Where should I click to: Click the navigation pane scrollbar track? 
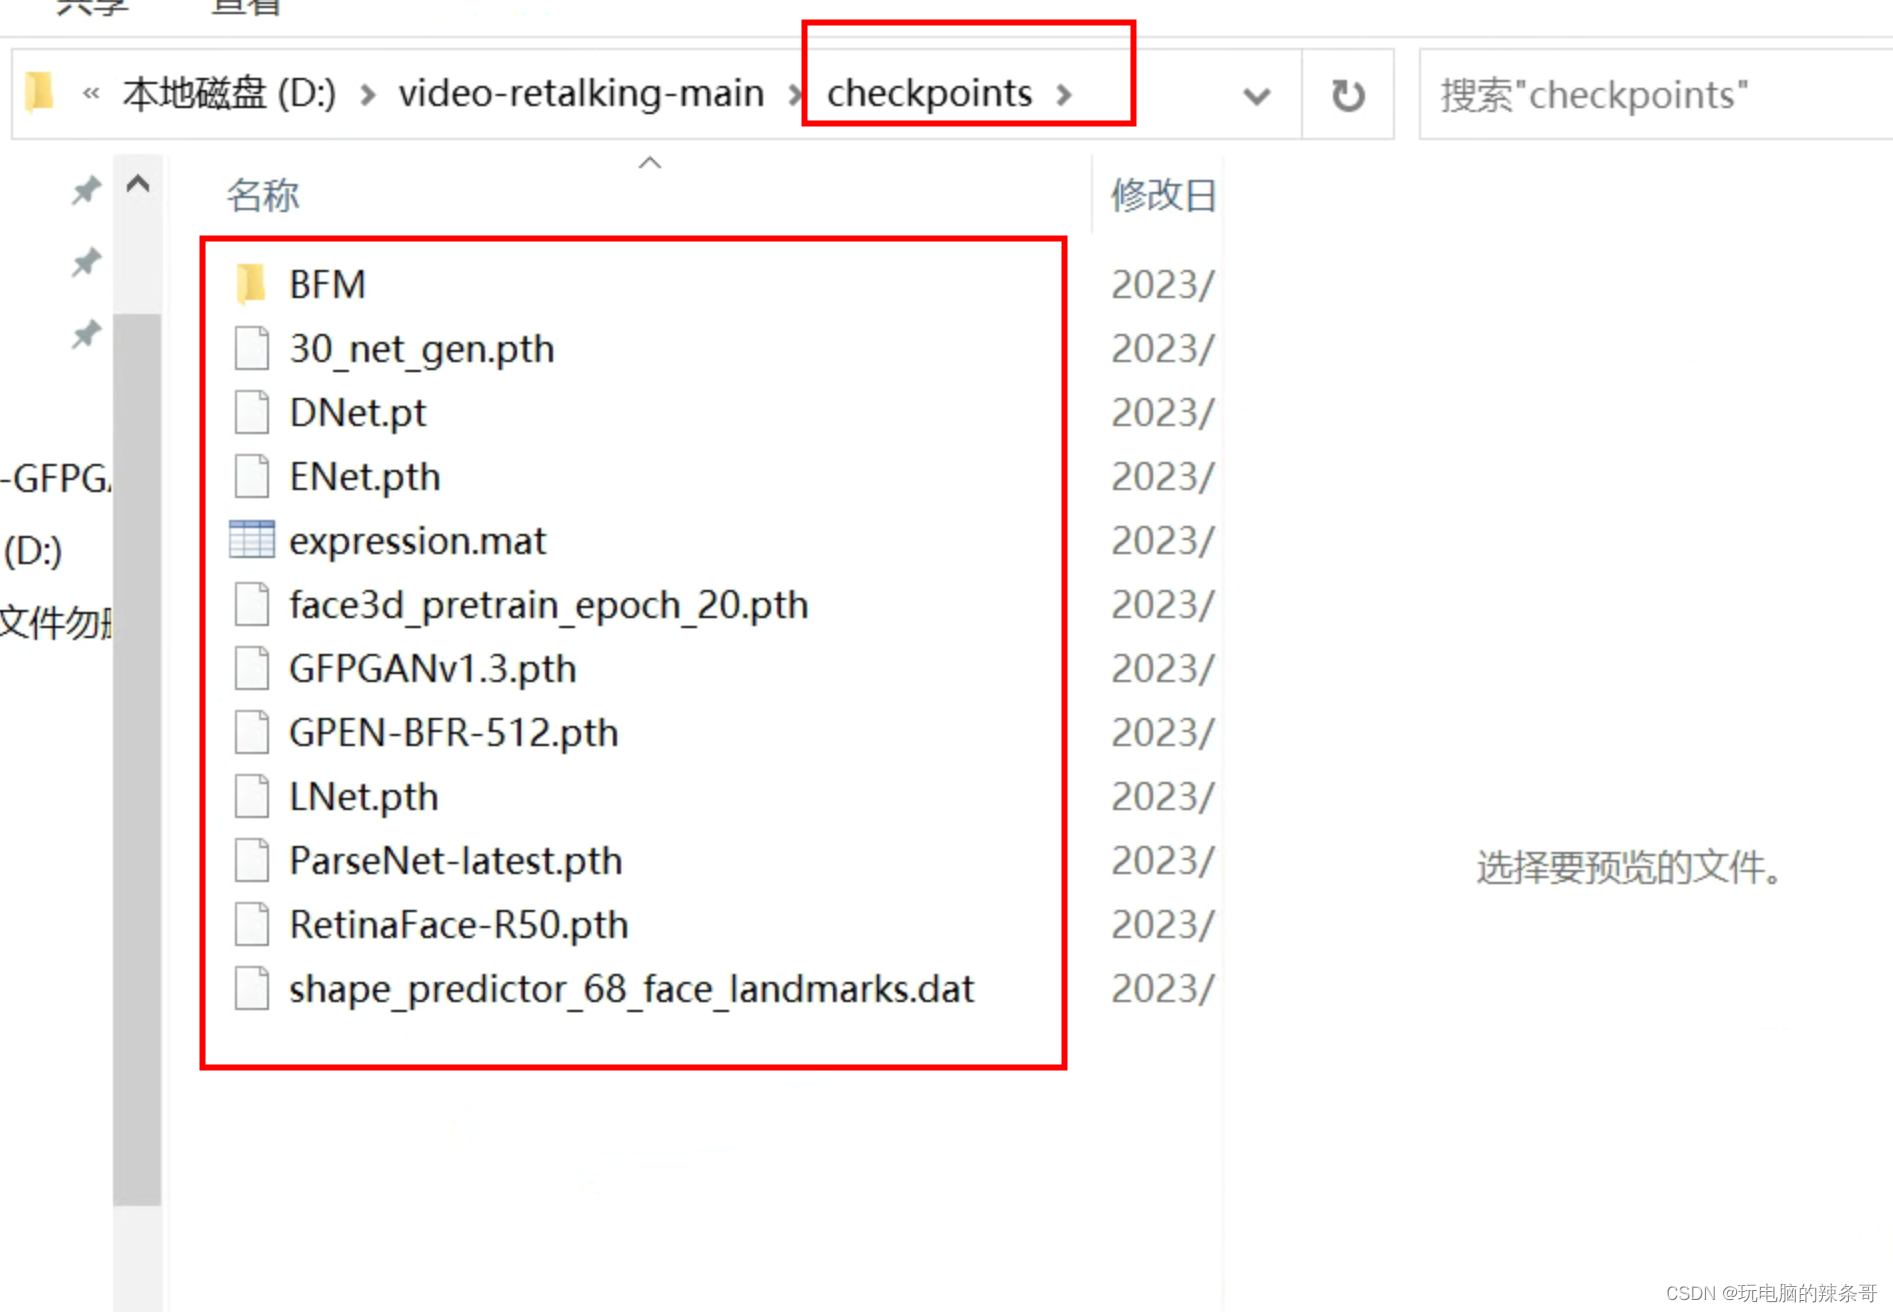pyautogui.click(x=137, y=760)
